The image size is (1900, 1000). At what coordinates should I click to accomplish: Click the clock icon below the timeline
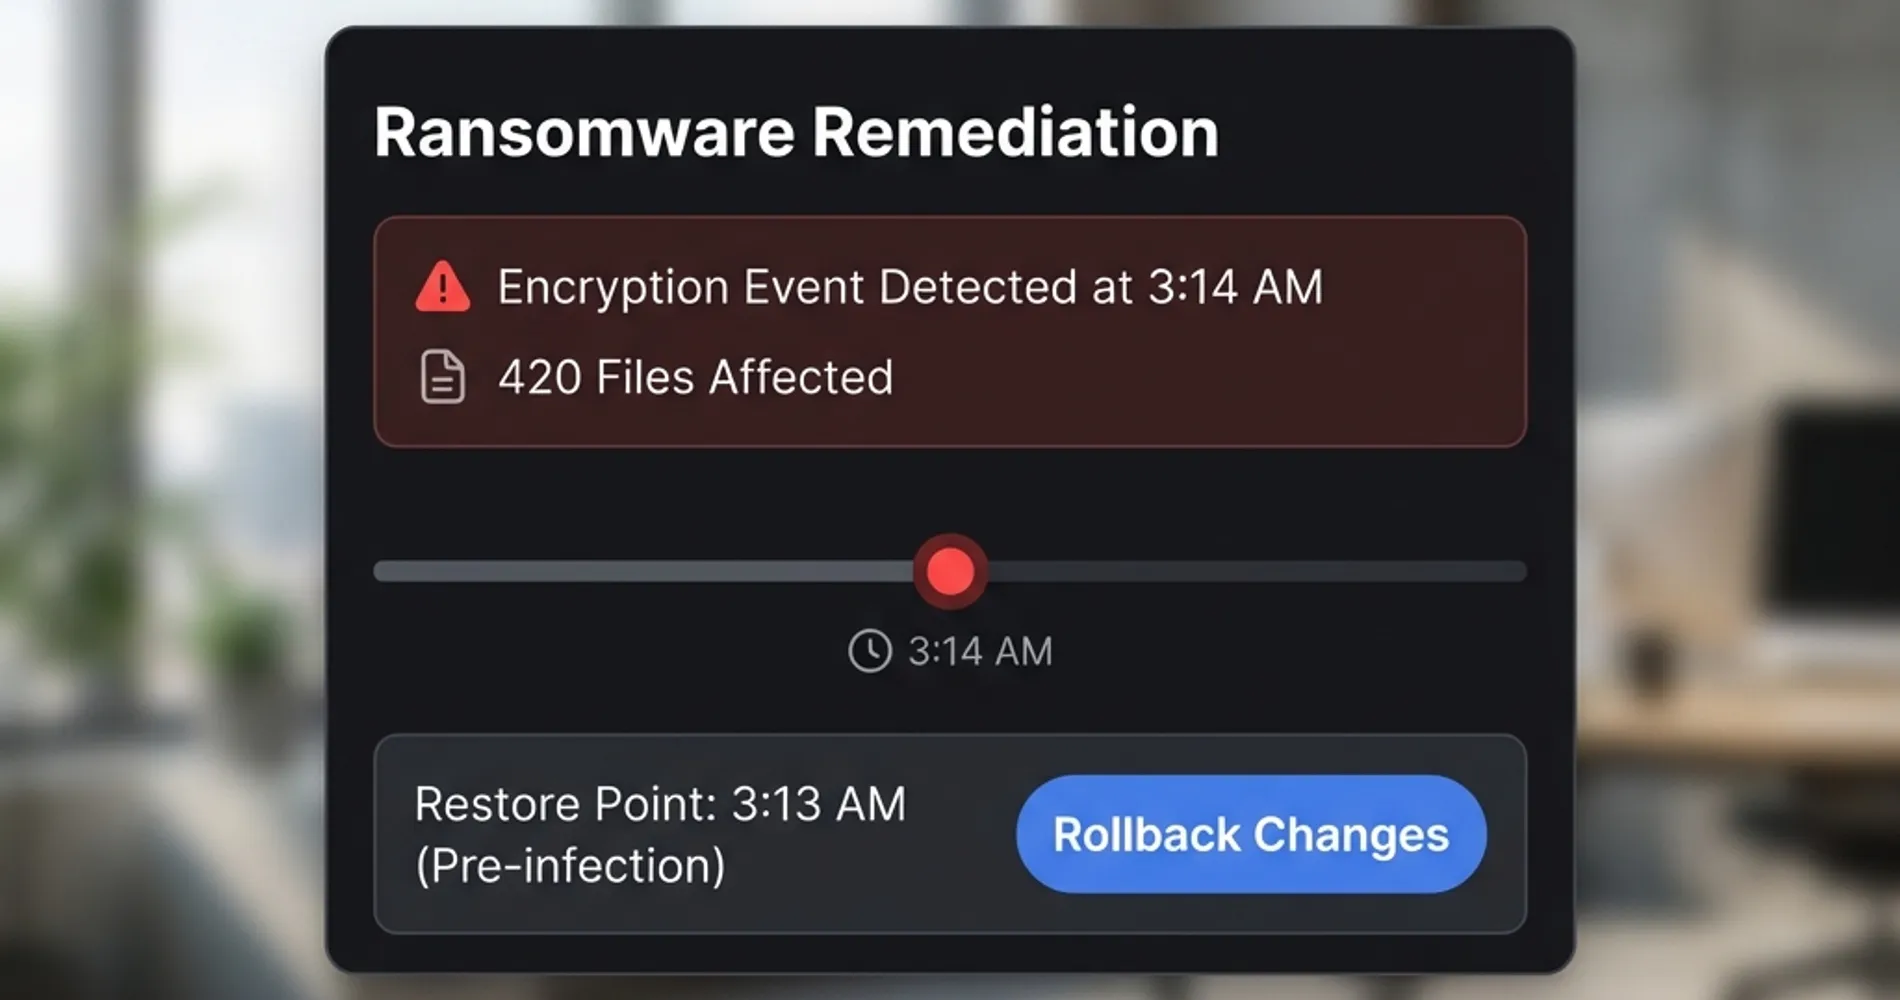pos(869,651)
